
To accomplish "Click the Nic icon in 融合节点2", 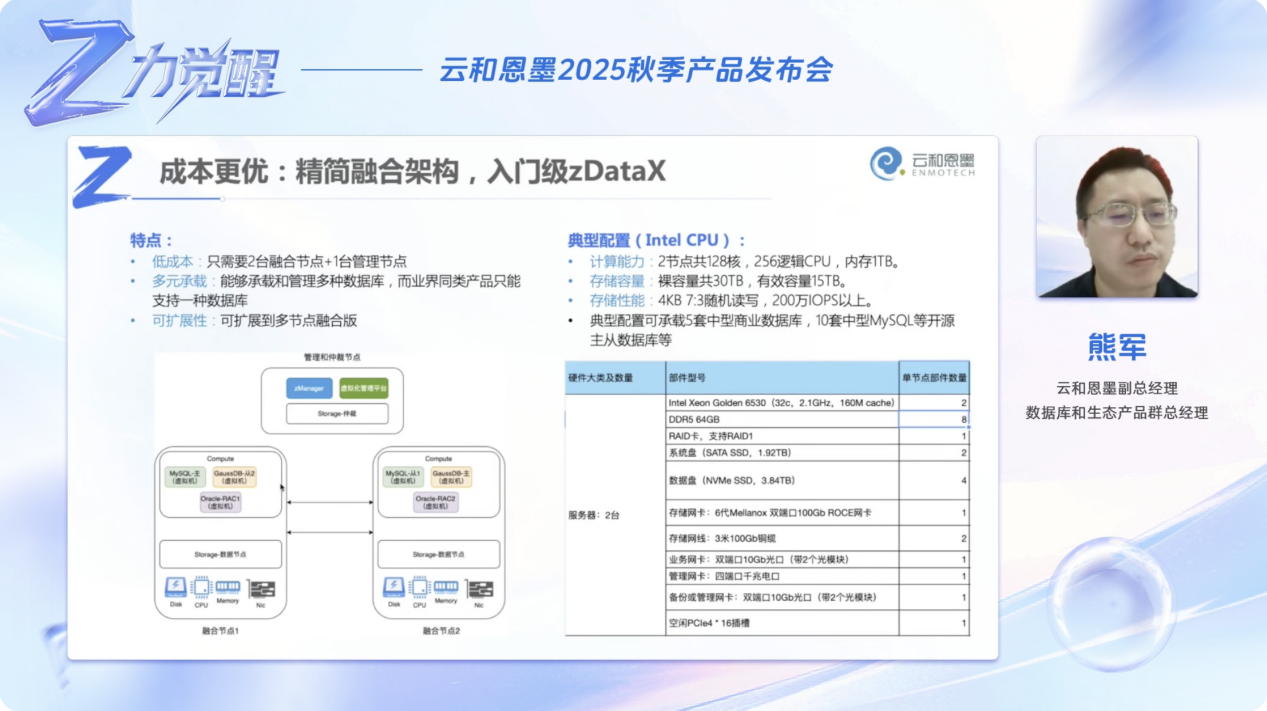I will [x=480, y=589].
